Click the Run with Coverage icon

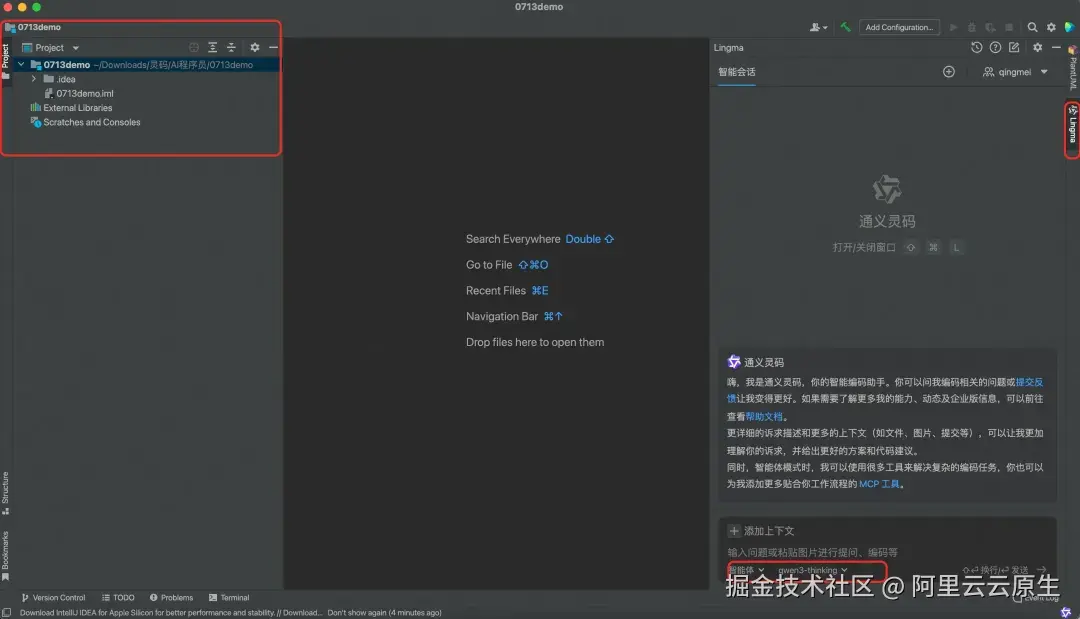(x=990, y=27)
